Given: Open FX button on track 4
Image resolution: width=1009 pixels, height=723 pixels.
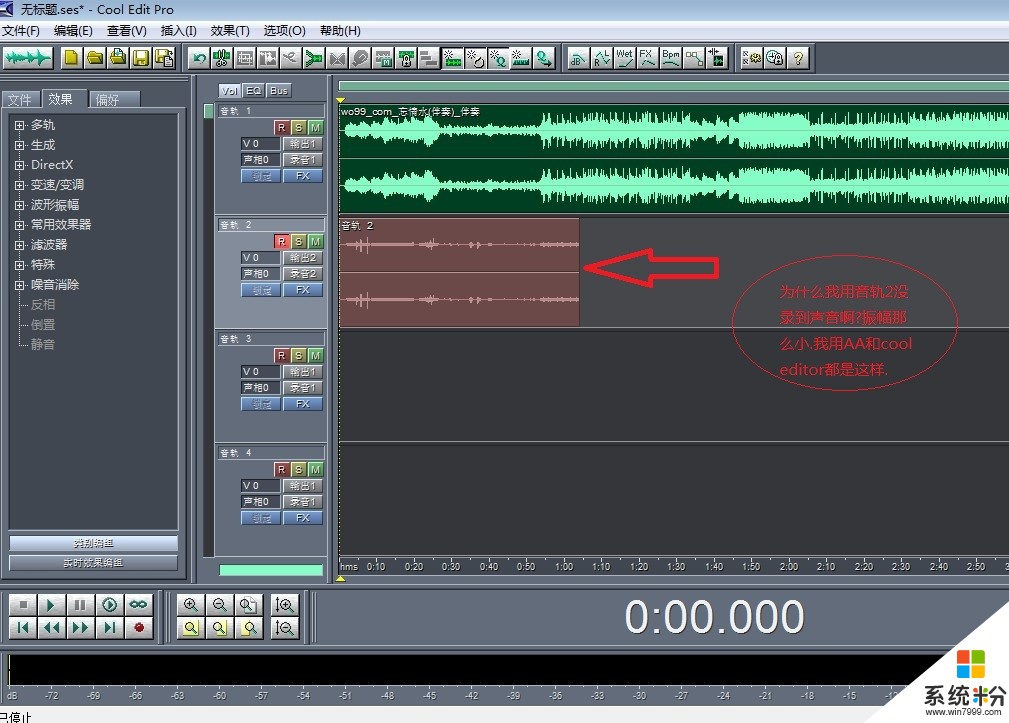Looking at the screenshot, I should point(302,518).
